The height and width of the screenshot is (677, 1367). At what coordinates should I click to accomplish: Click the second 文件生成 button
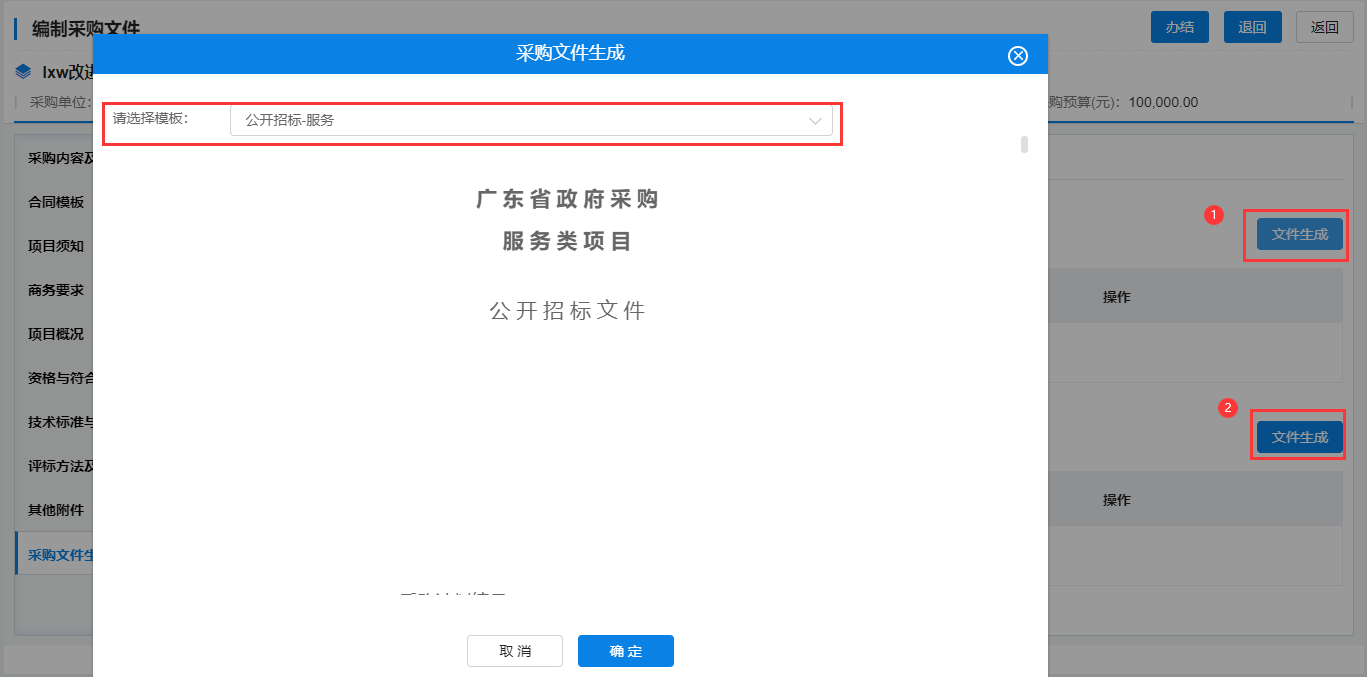[x=1300, y=437]
